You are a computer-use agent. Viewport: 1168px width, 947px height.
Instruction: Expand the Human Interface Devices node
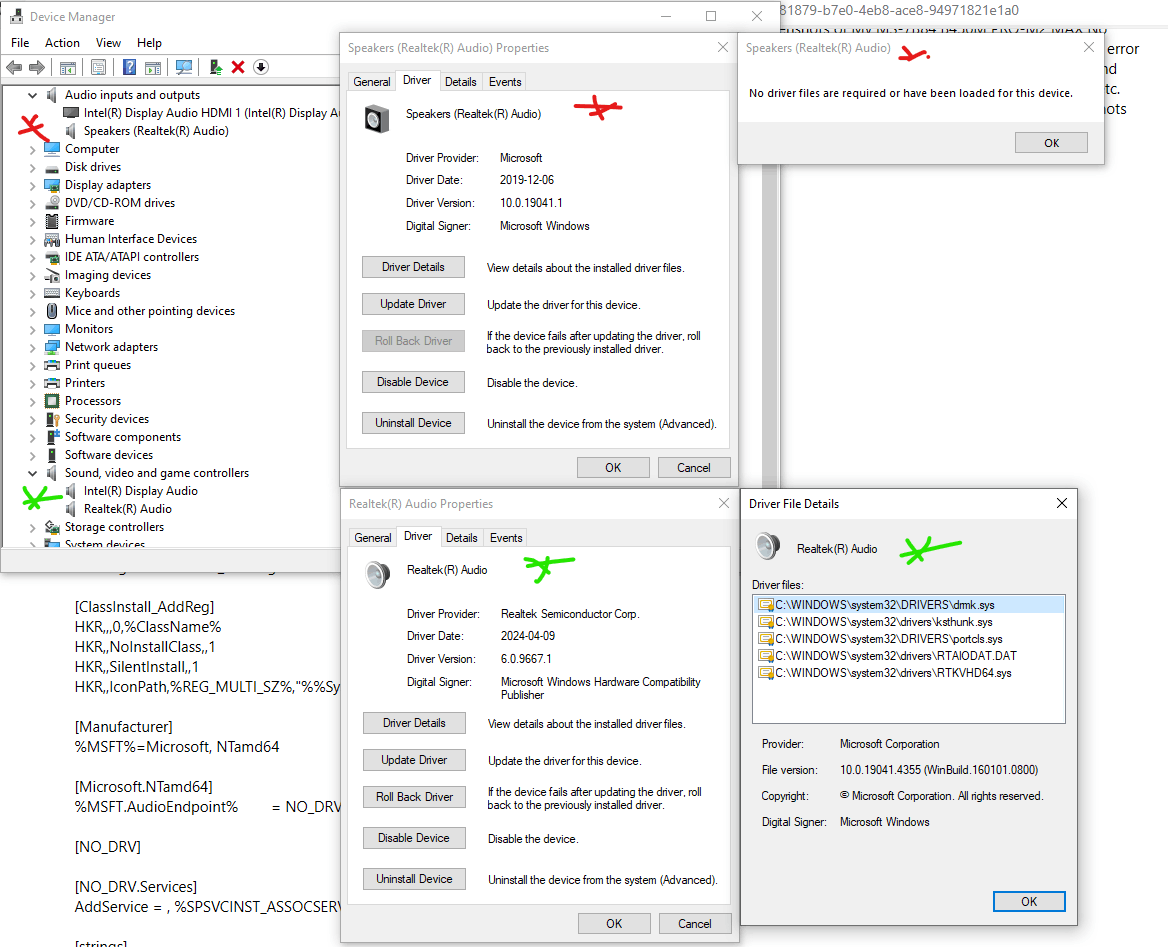(32, 239)
